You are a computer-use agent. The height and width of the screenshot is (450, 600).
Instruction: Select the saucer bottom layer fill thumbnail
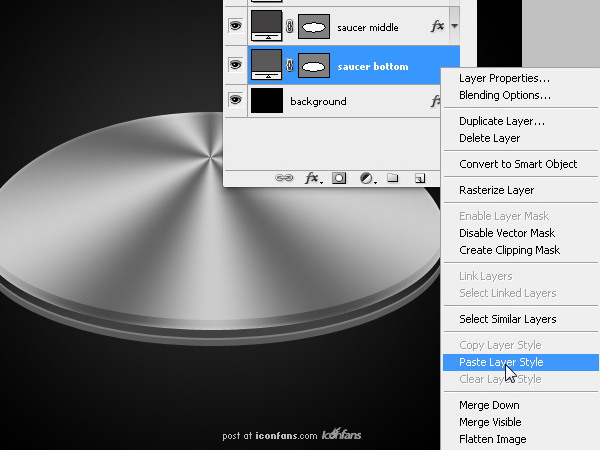coord(266,64)
